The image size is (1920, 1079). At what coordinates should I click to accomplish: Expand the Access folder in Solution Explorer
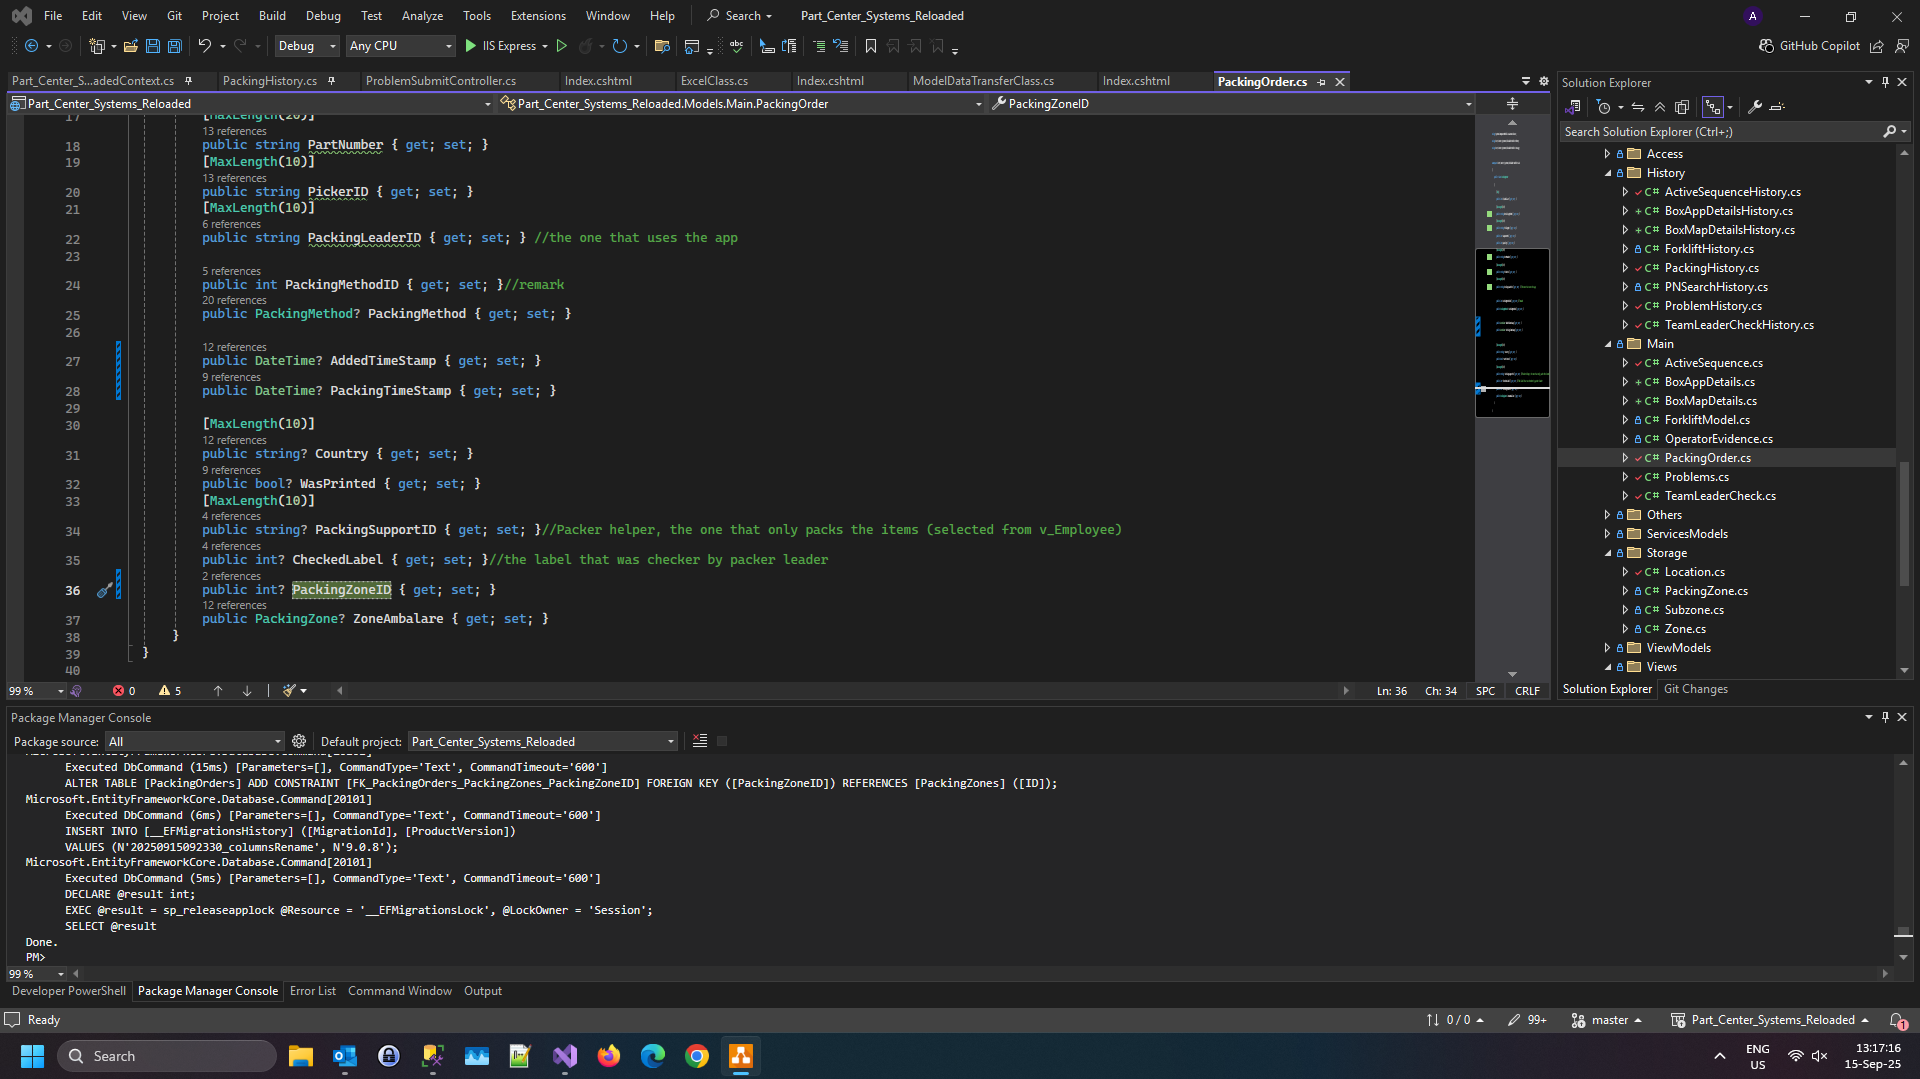click(x=1607, y=154)
